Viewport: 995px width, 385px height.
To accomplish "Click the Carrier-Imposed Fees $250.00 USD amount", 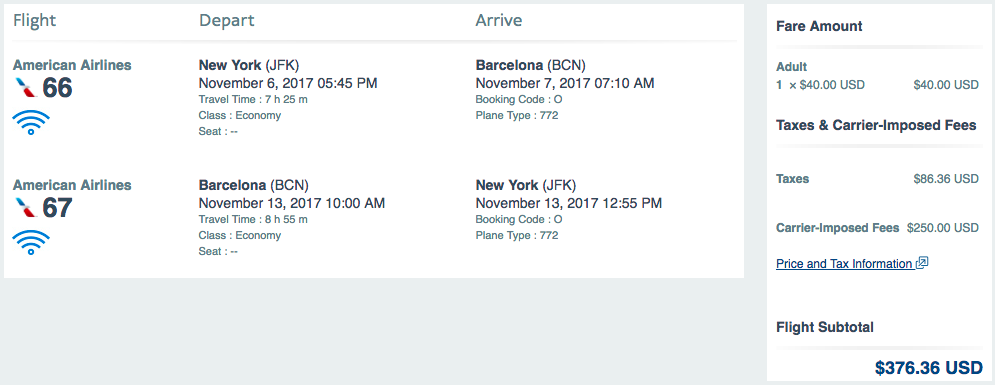I will coord(943,228).
